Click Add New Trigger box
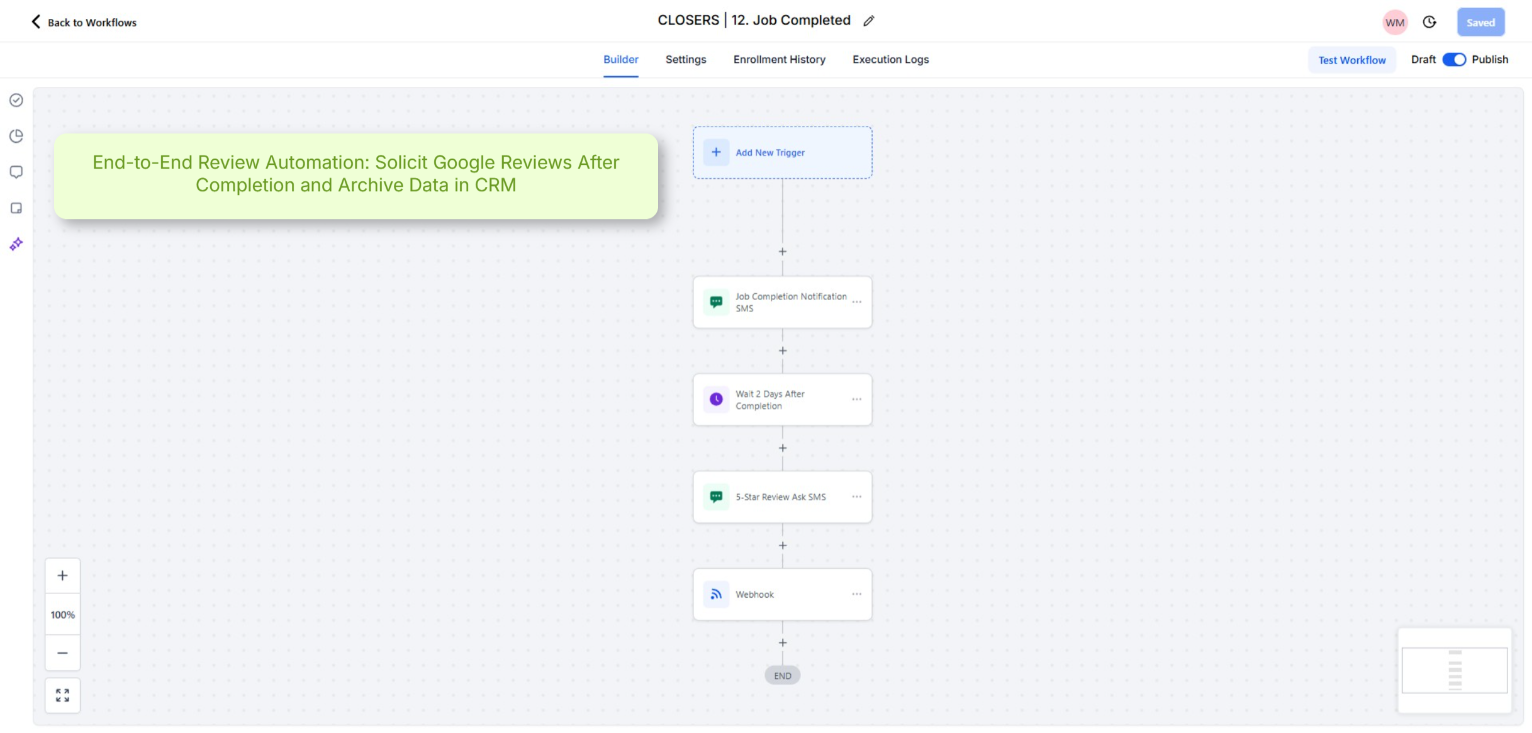Image resolution: width=1532 pixels, height=733 pixels. (x=782, y=153)
